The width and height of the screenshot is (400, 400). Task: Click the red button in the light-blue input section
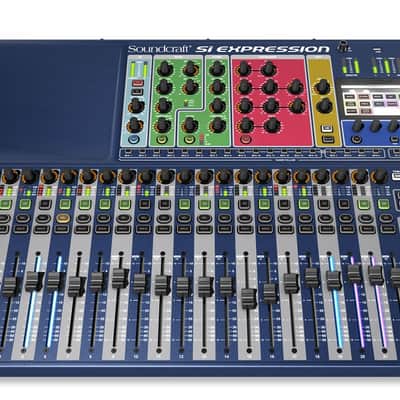tap(137, 83)
